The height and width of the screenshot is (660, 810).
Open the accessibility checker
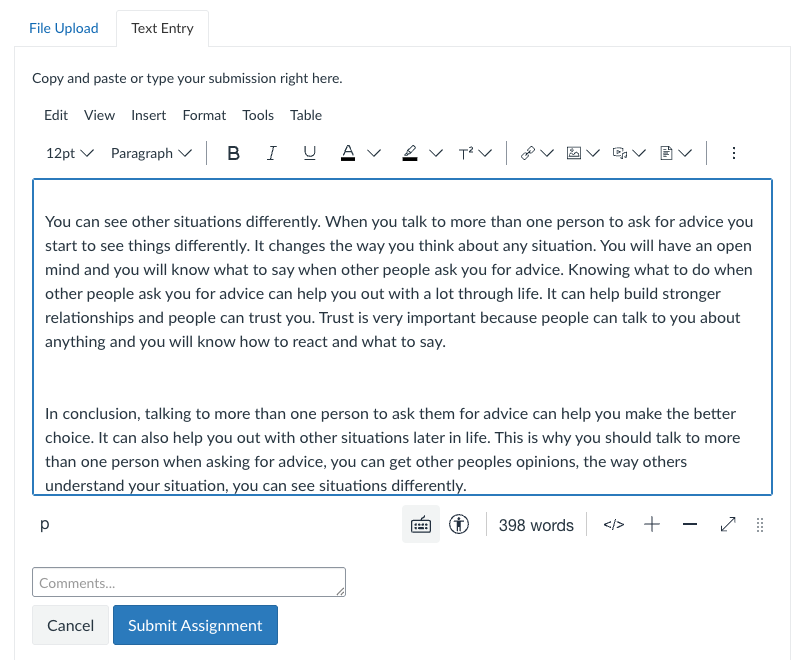click(459, 525)
